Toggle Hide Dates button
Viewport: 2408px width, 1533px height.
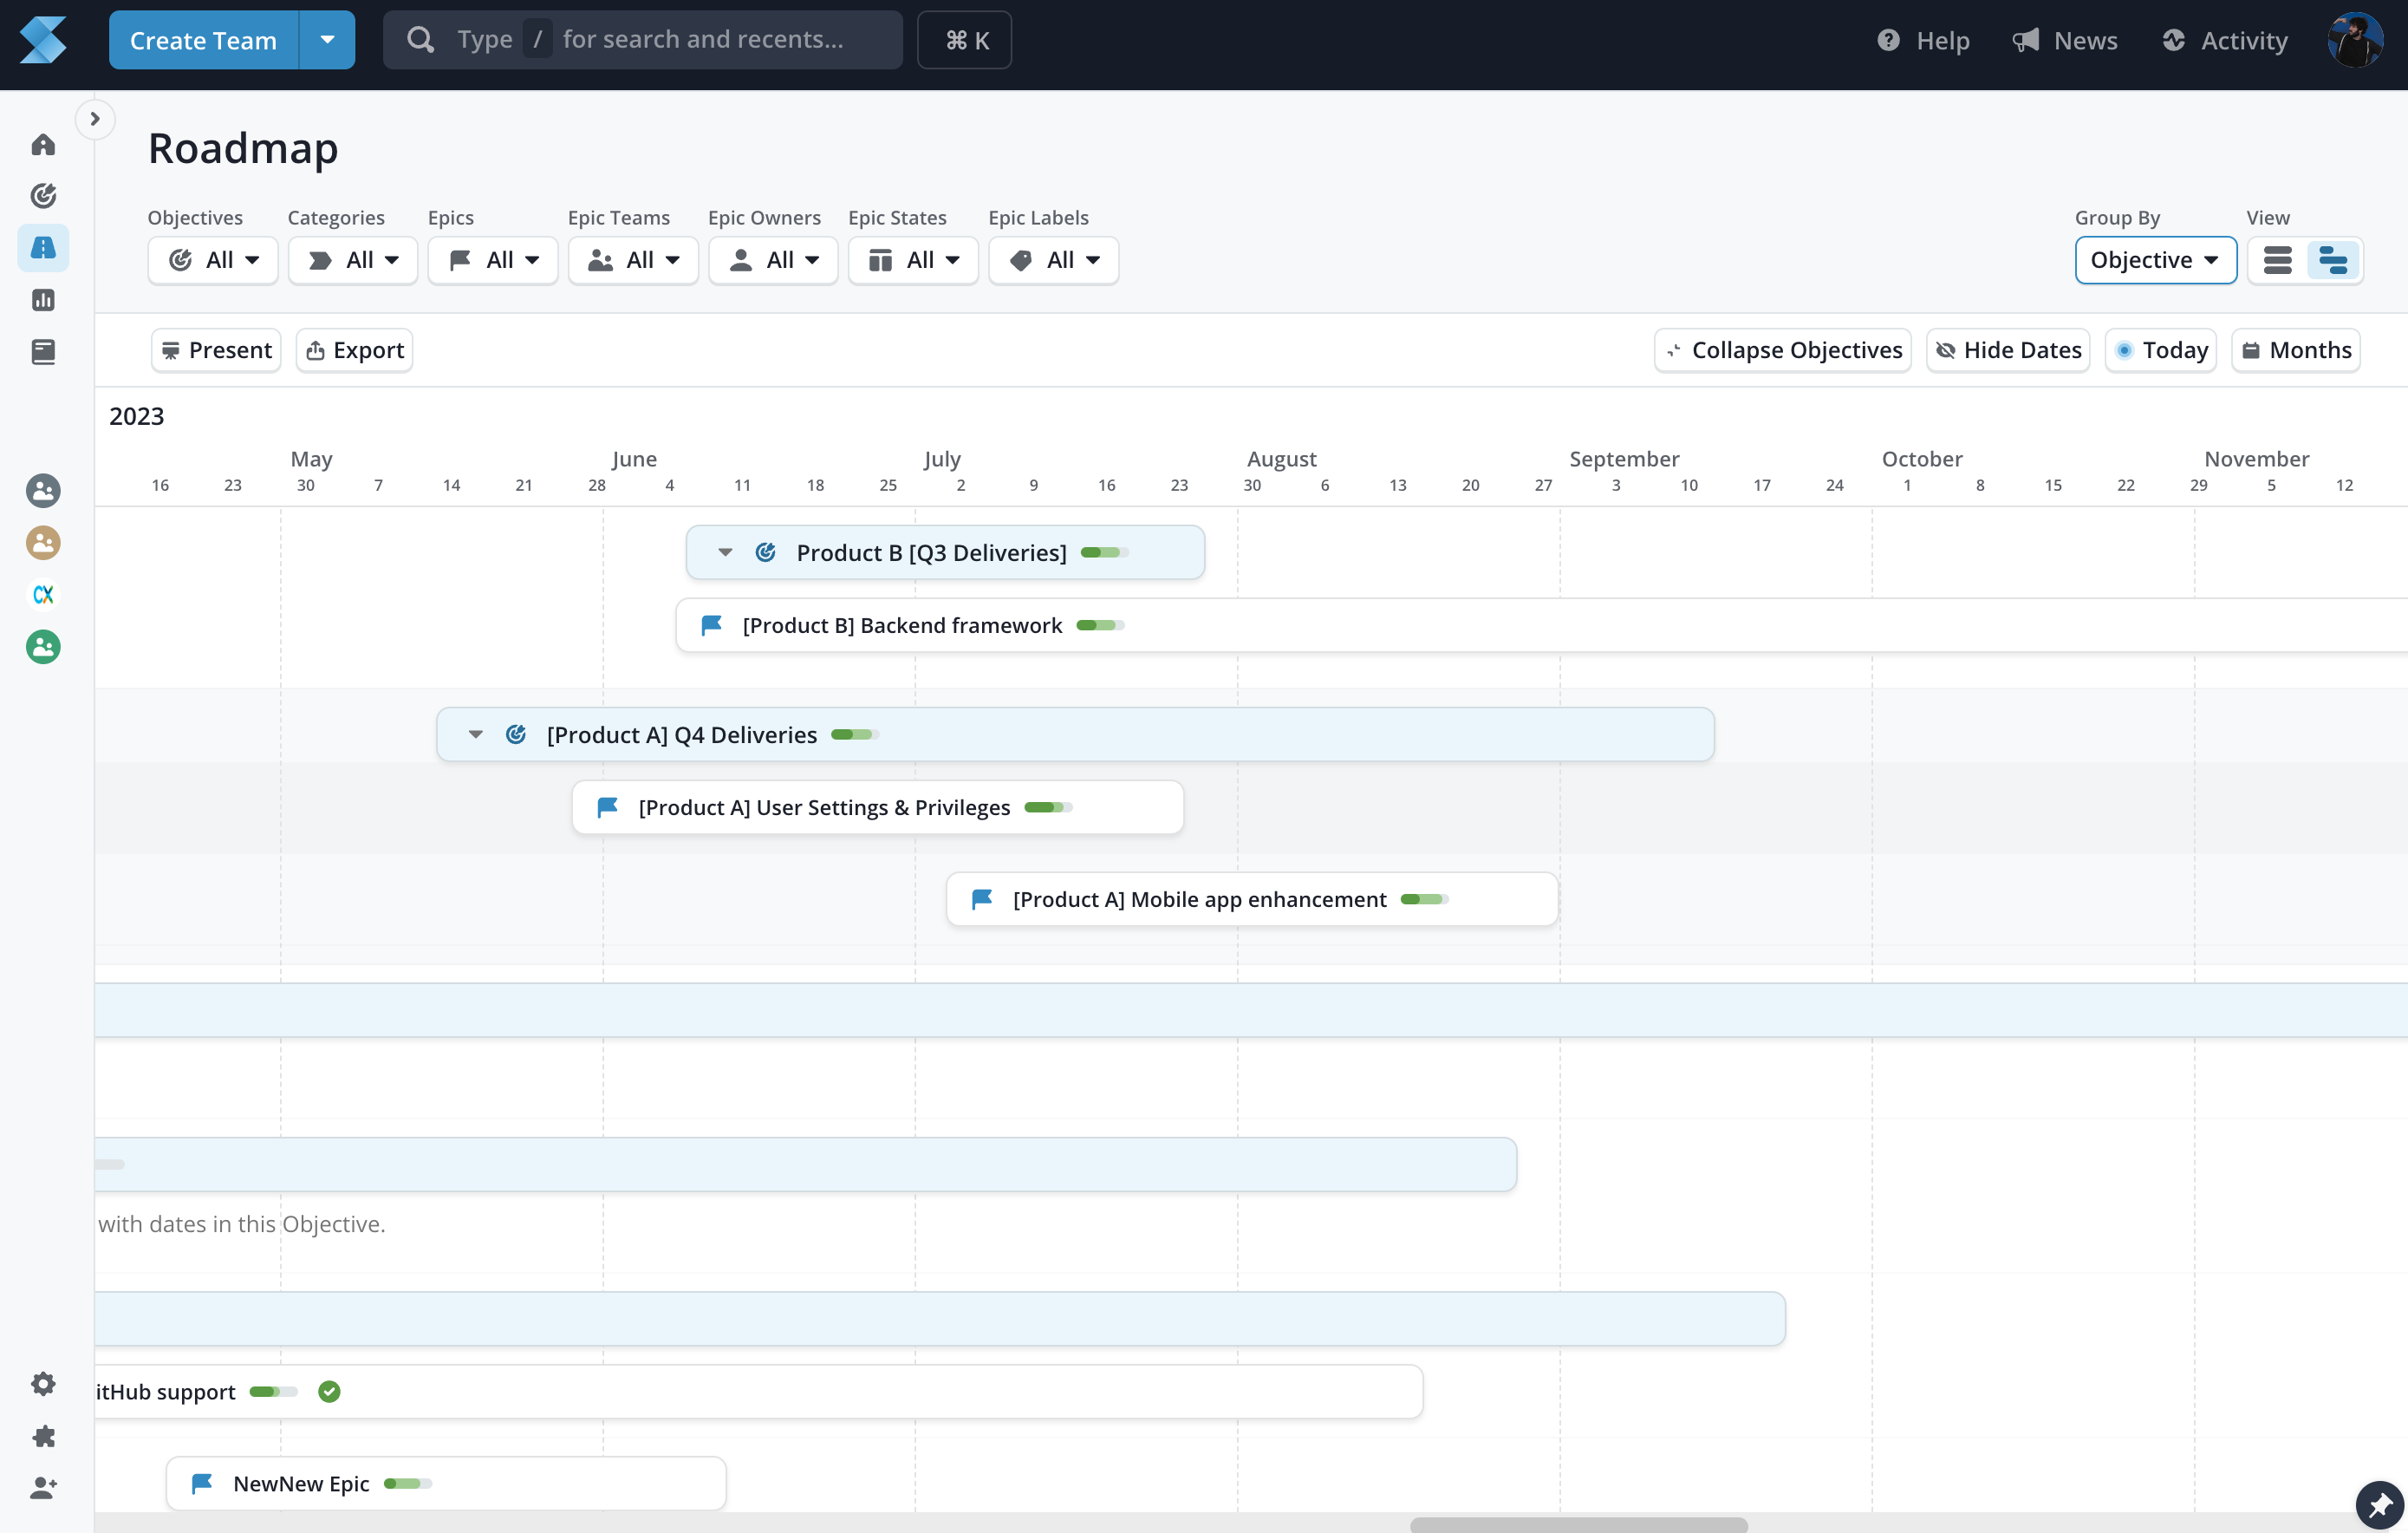pyautogui.click(x=2008, y=350)
